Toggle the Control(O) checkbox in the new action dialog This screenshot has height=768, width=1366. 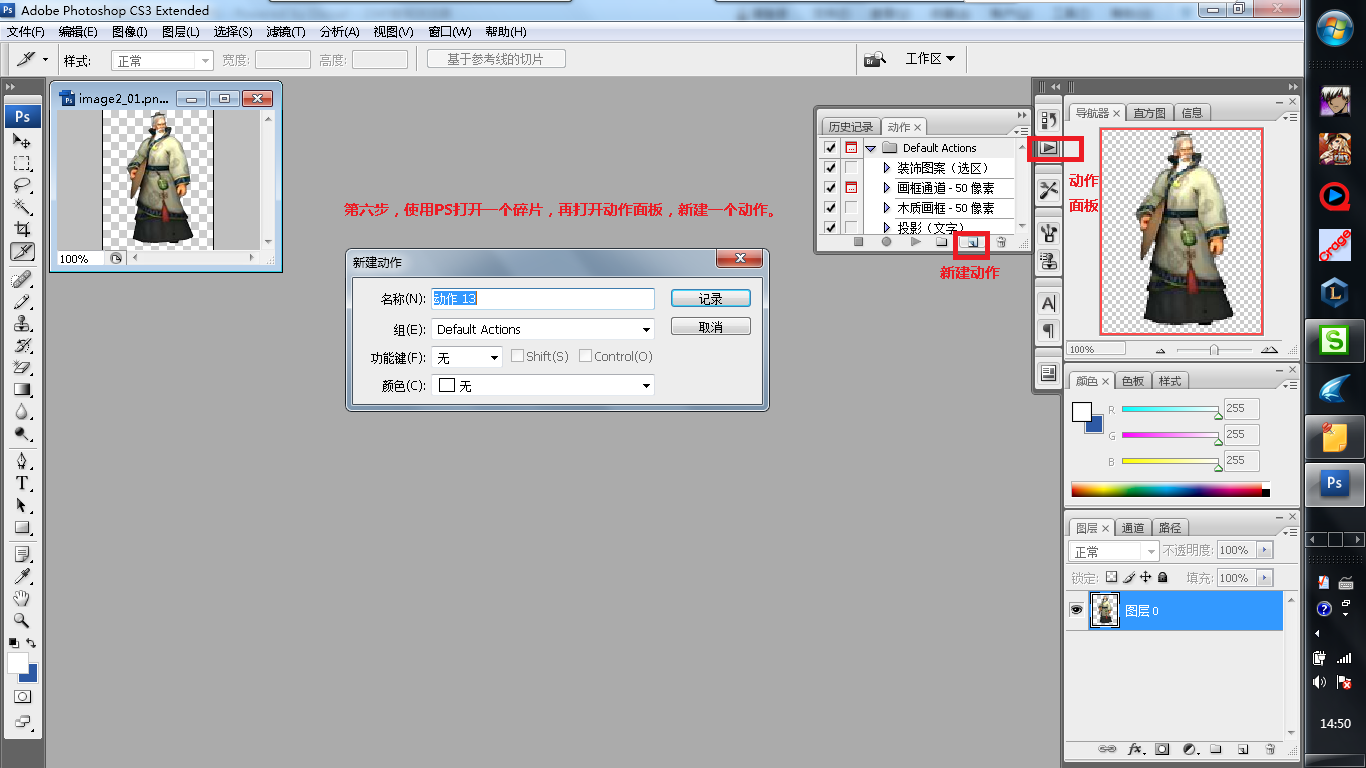(586, 356)
